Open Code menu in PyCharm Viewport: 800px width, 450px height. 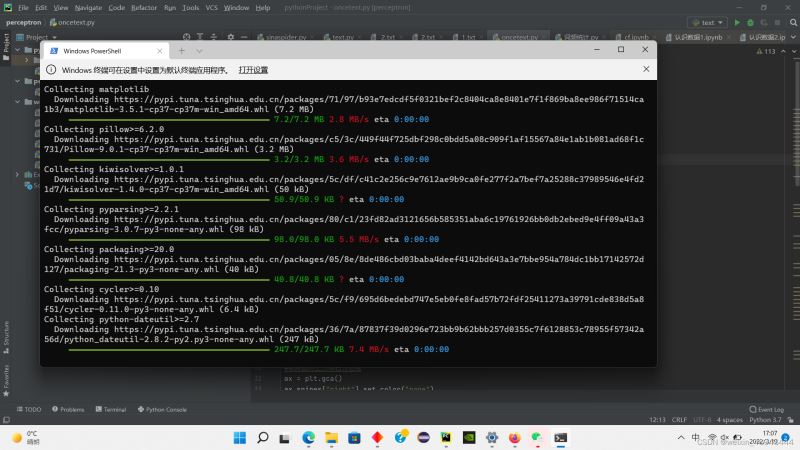click(x=116, y=8)
